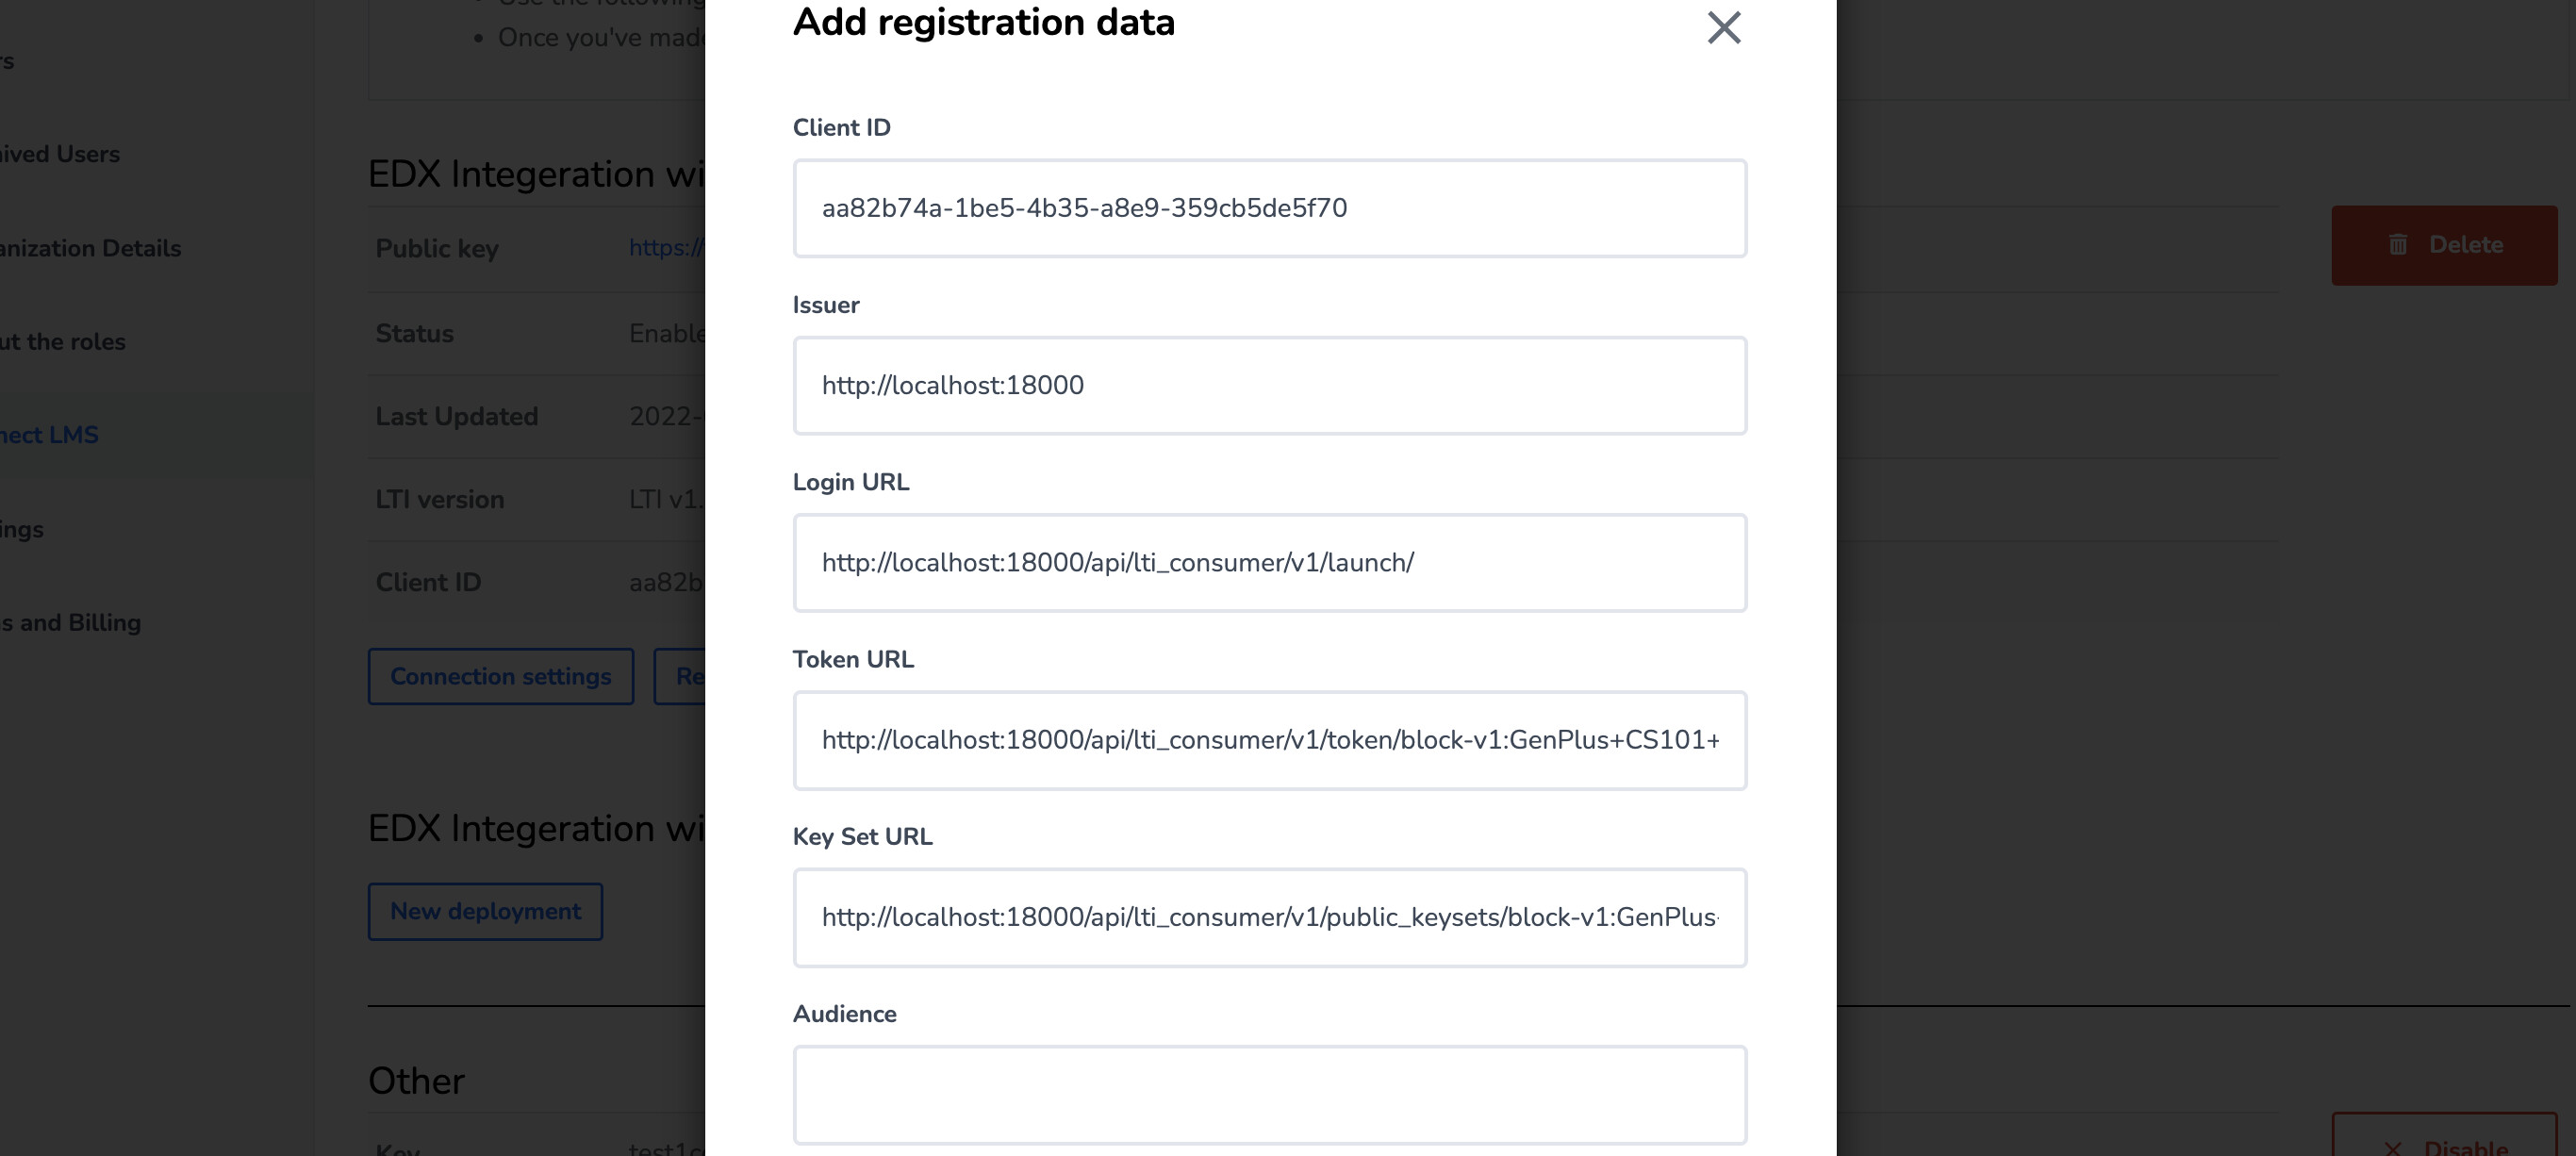The width and height of the screenshot is (2576, 1156).
Task: Close the Add registration data dialog
Action: tap(1724, 27)
